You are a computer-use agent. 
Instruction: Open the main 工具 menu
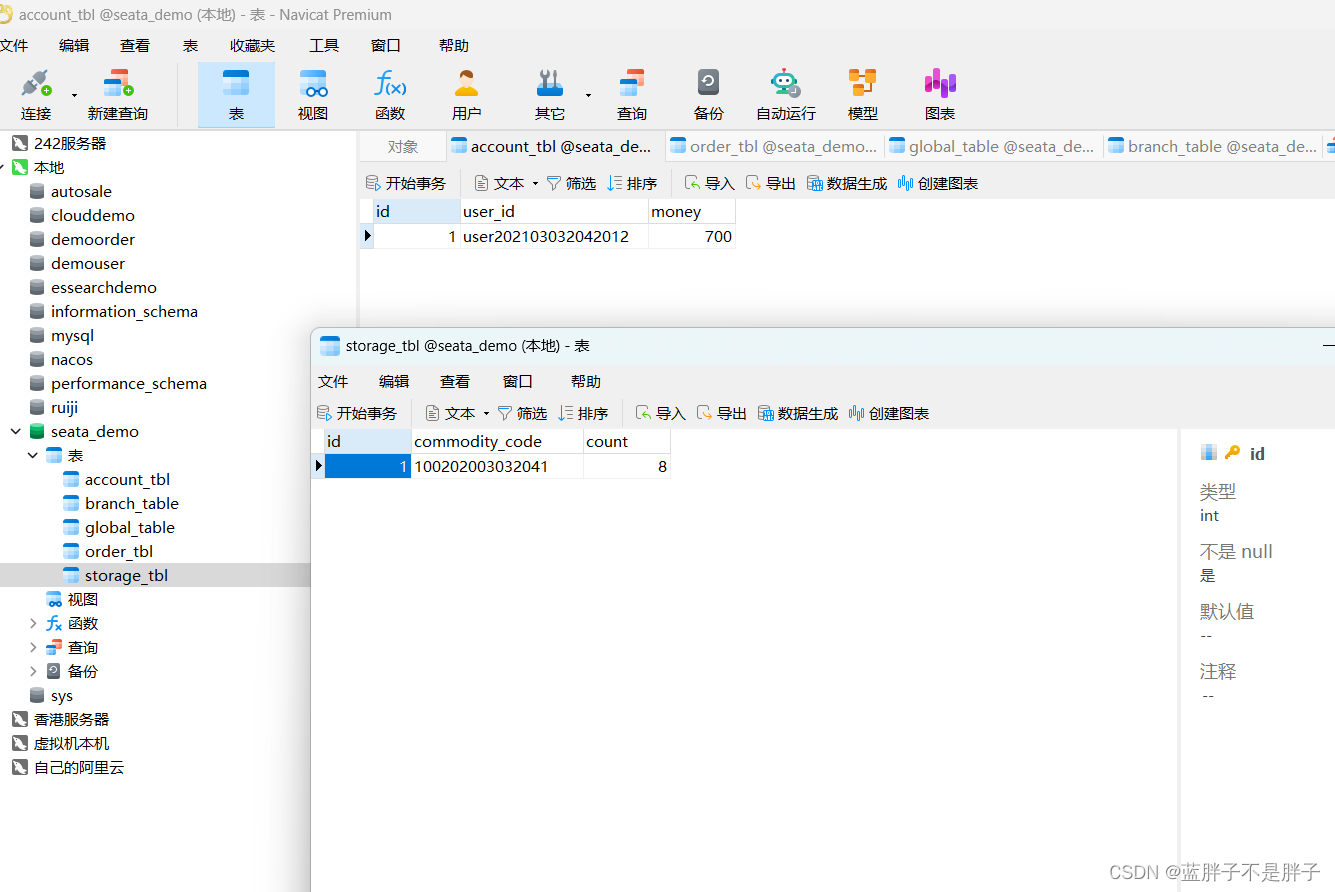click(324, 45)
